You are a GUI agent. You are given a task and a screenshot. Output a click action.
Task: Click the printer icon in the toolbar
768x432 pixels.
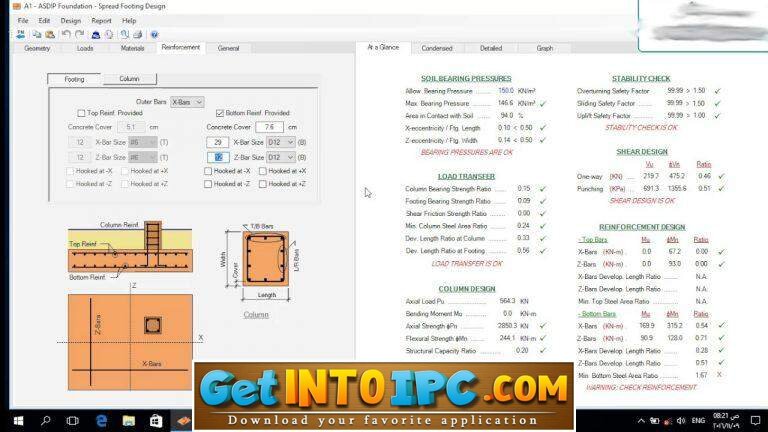[x=138, y=34]
